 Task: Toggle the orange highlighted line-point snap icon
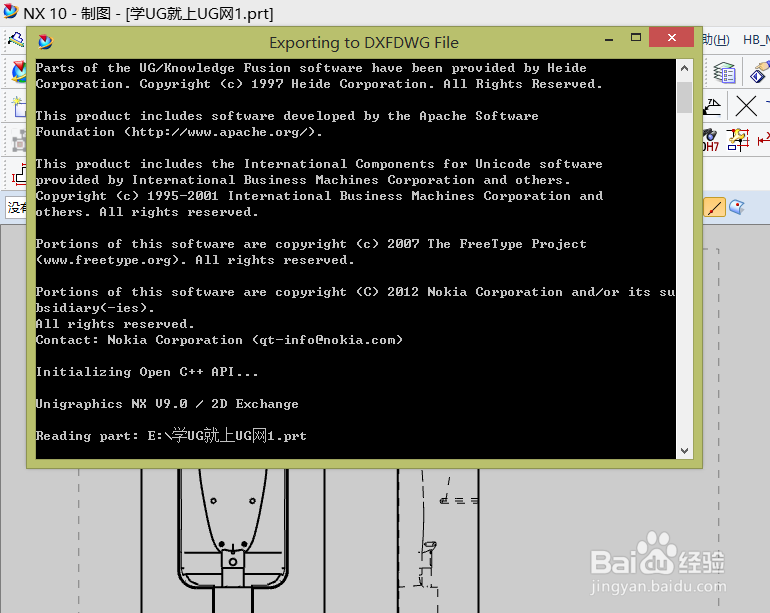[715, 207]
